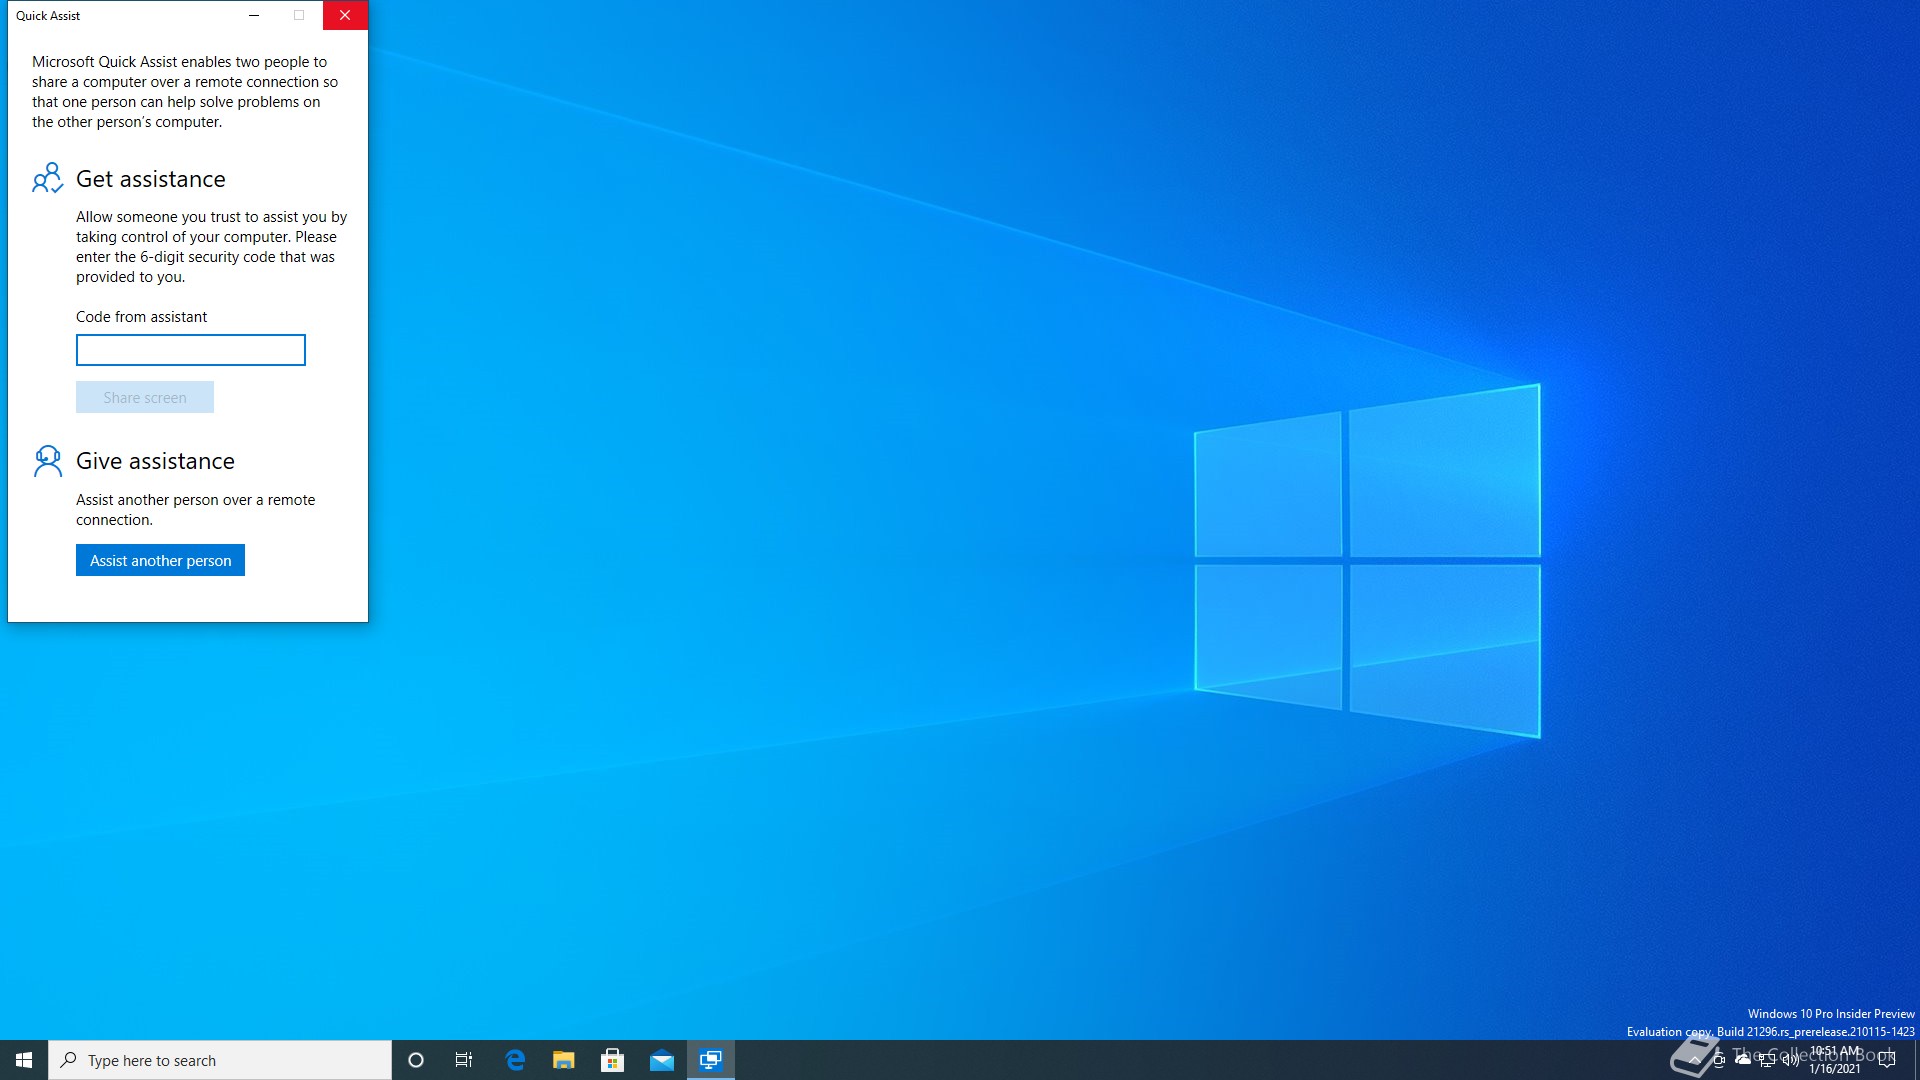Click the Give assistance headset icon
Image resolution: width=1920 pixels, height=1080 pixels.
47,461
